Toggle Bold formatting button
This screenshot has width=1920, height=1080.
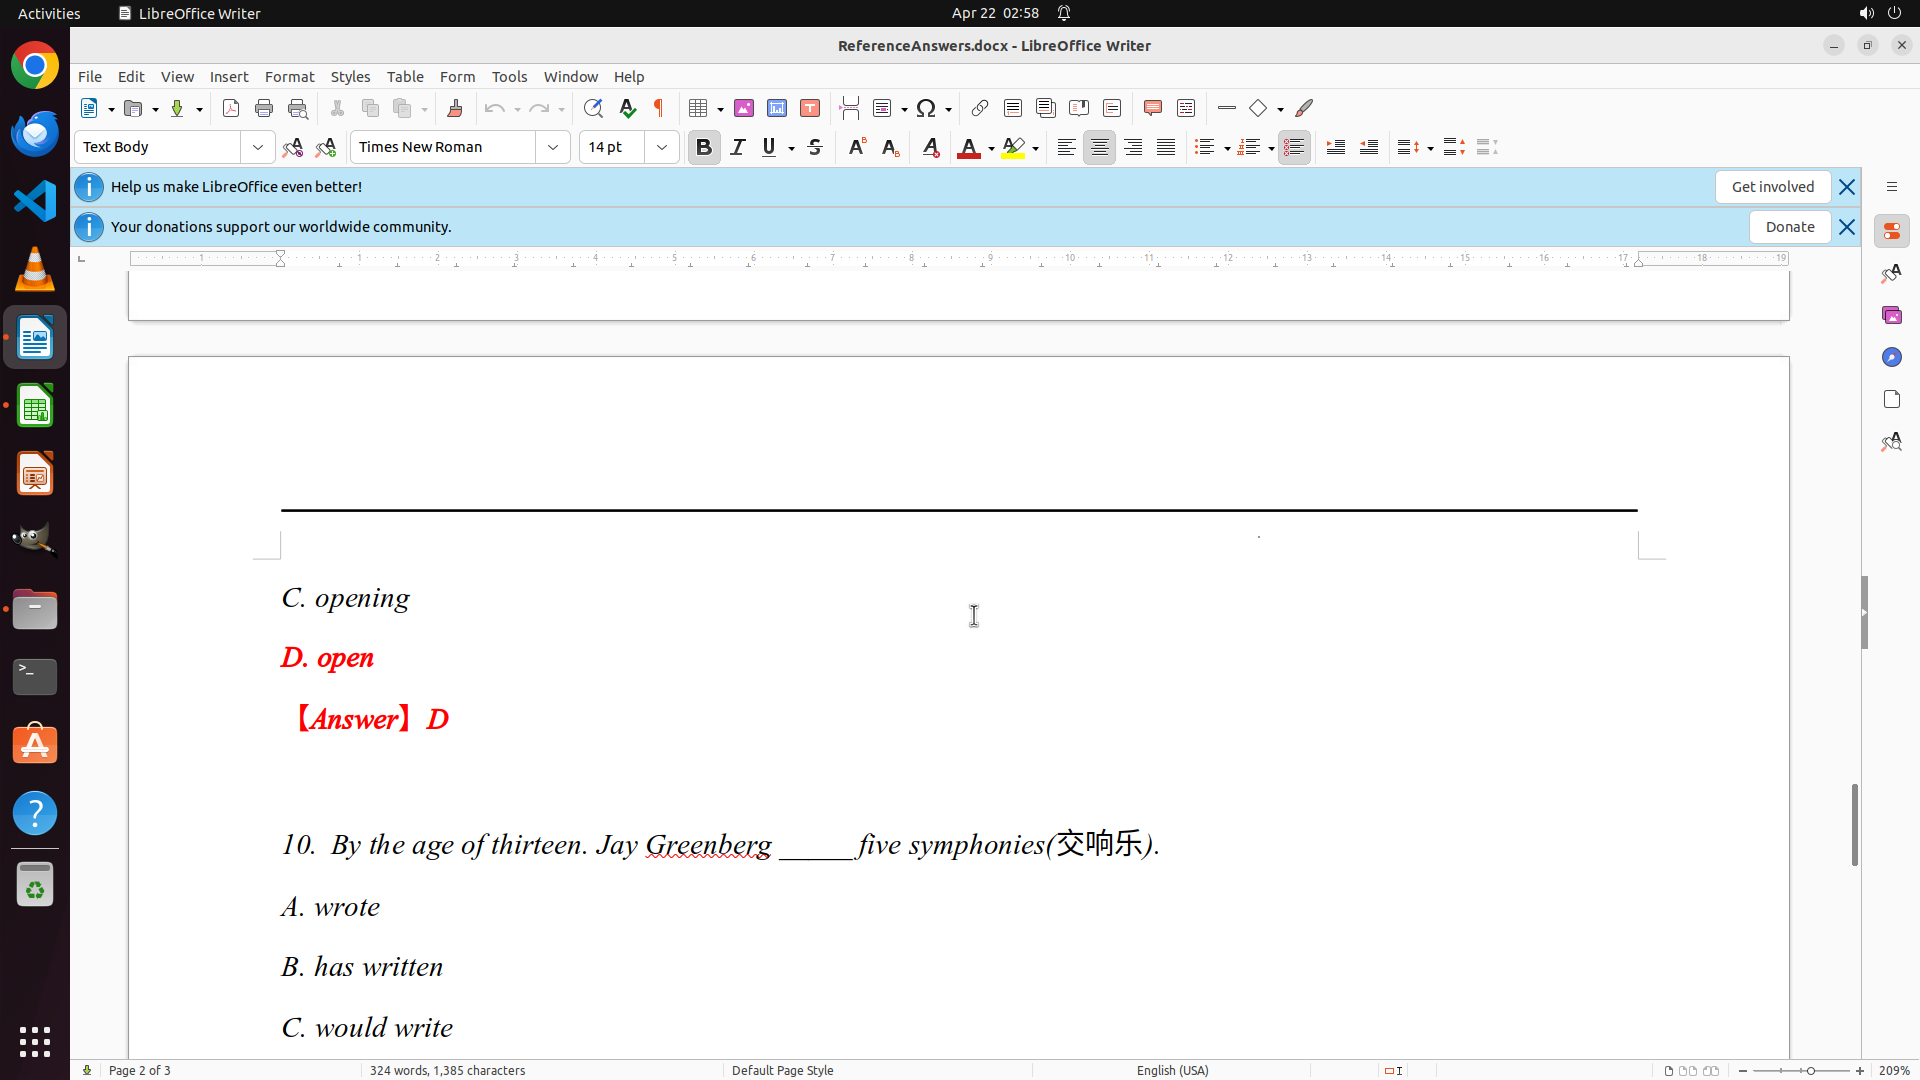click(704, 147)
